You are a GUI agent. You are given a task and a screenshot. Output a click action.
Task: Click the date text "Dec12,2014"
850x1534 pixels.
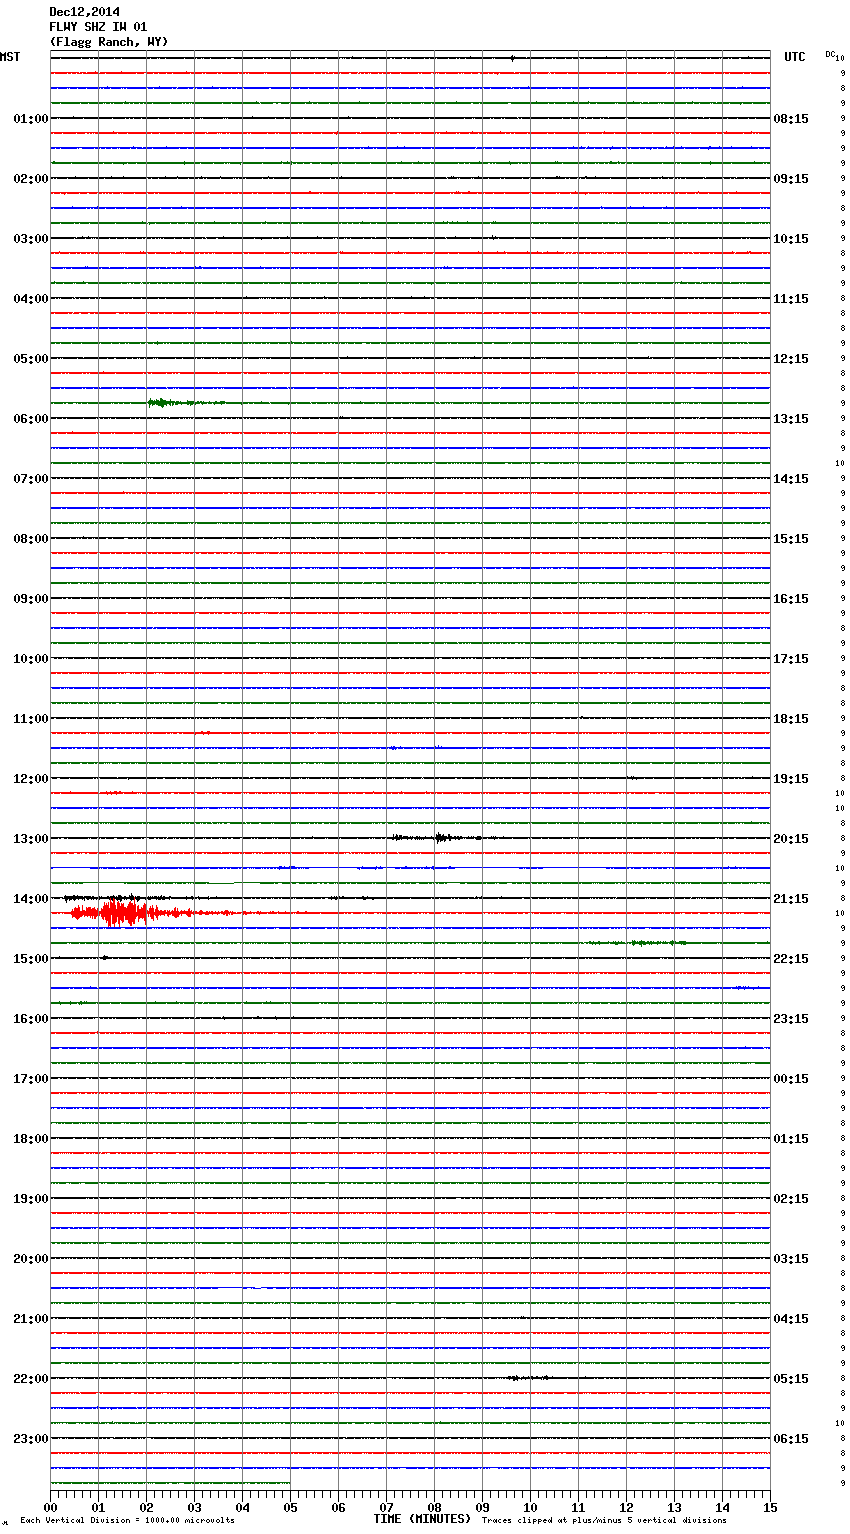tap(84, 12)
